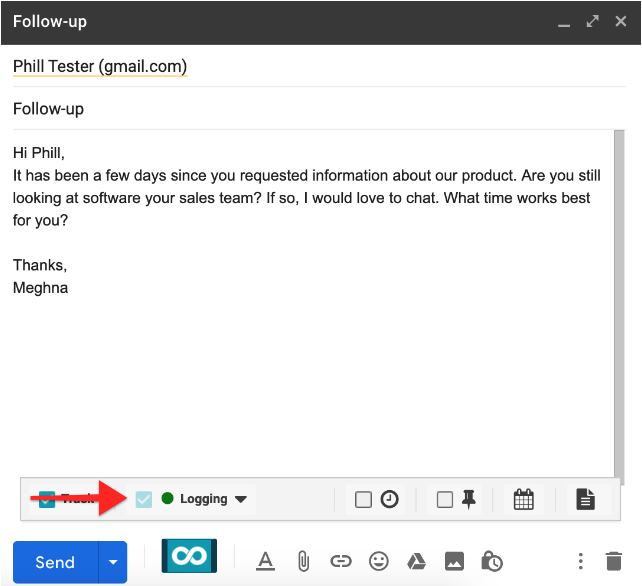Click the 'Meghna' signature text
The height and width of the screenshot is (586, 642).
tap(40, 288)
